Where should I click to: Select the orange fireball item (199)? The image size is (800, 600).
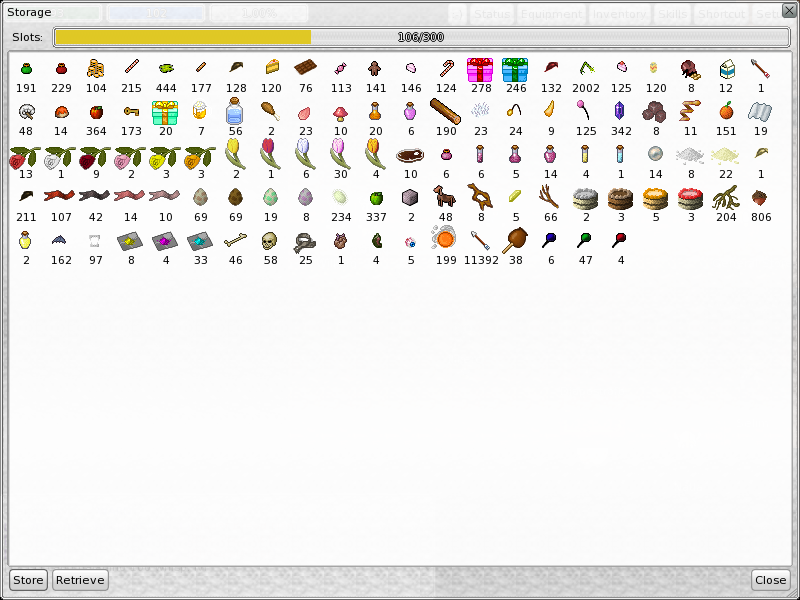(x=443, y=238)
